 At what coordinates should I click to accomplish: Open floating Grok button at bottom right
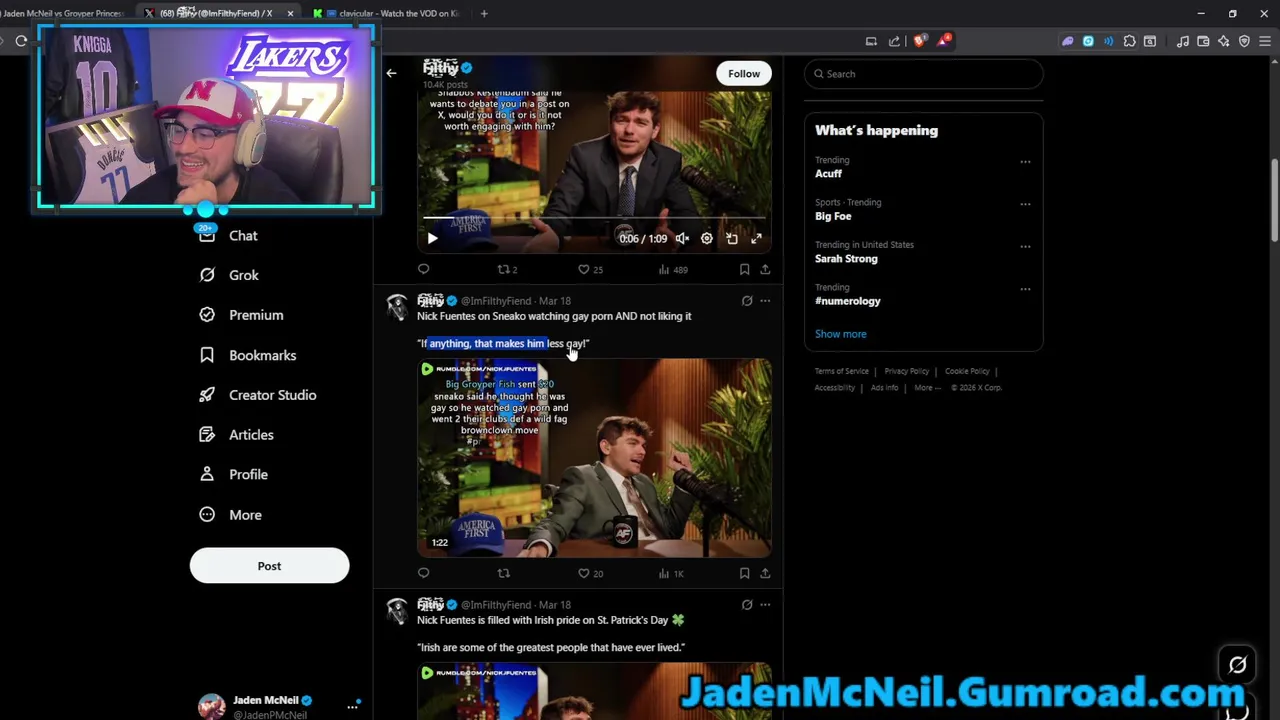(1237, 665)
